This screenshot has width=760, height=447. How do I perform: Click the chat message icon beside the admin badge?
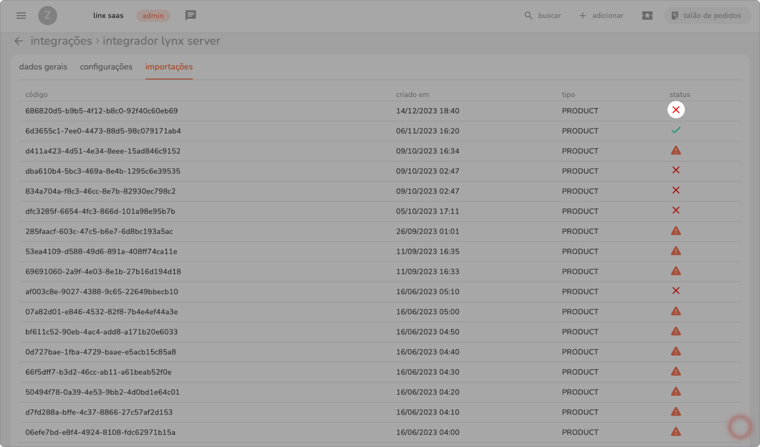coord(190,16)
